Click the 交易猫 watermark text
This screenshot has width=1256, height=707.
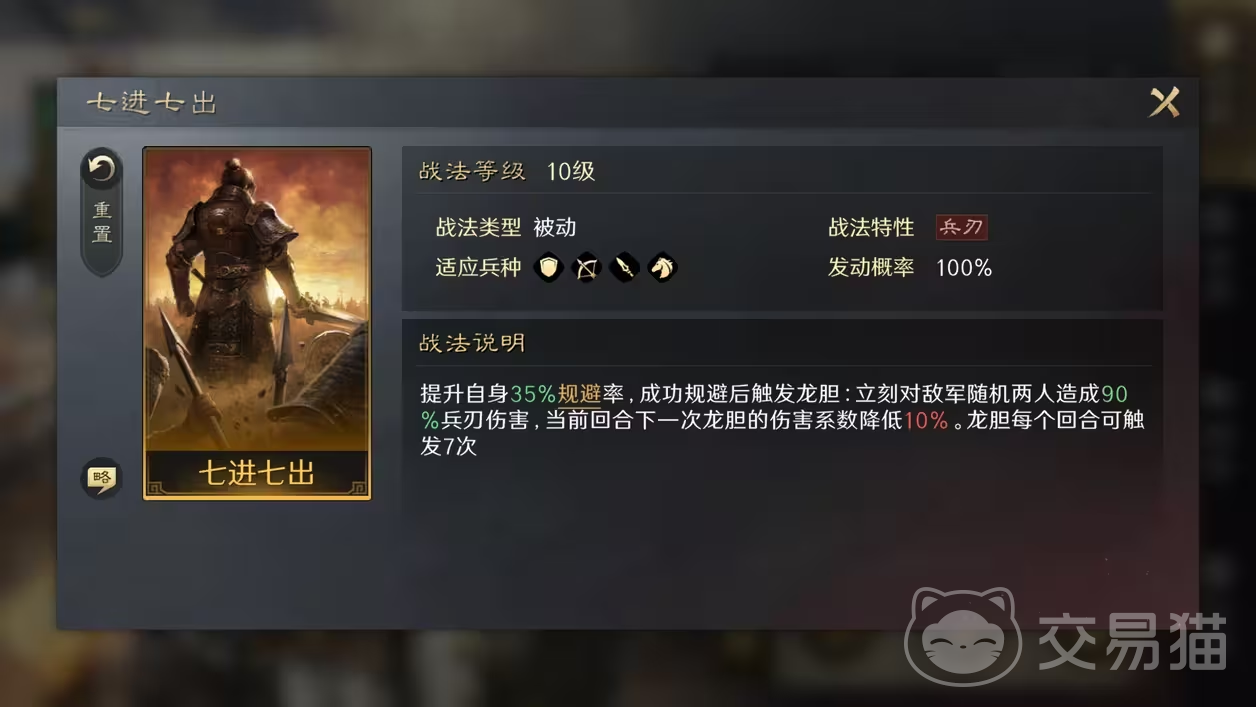1132,641
